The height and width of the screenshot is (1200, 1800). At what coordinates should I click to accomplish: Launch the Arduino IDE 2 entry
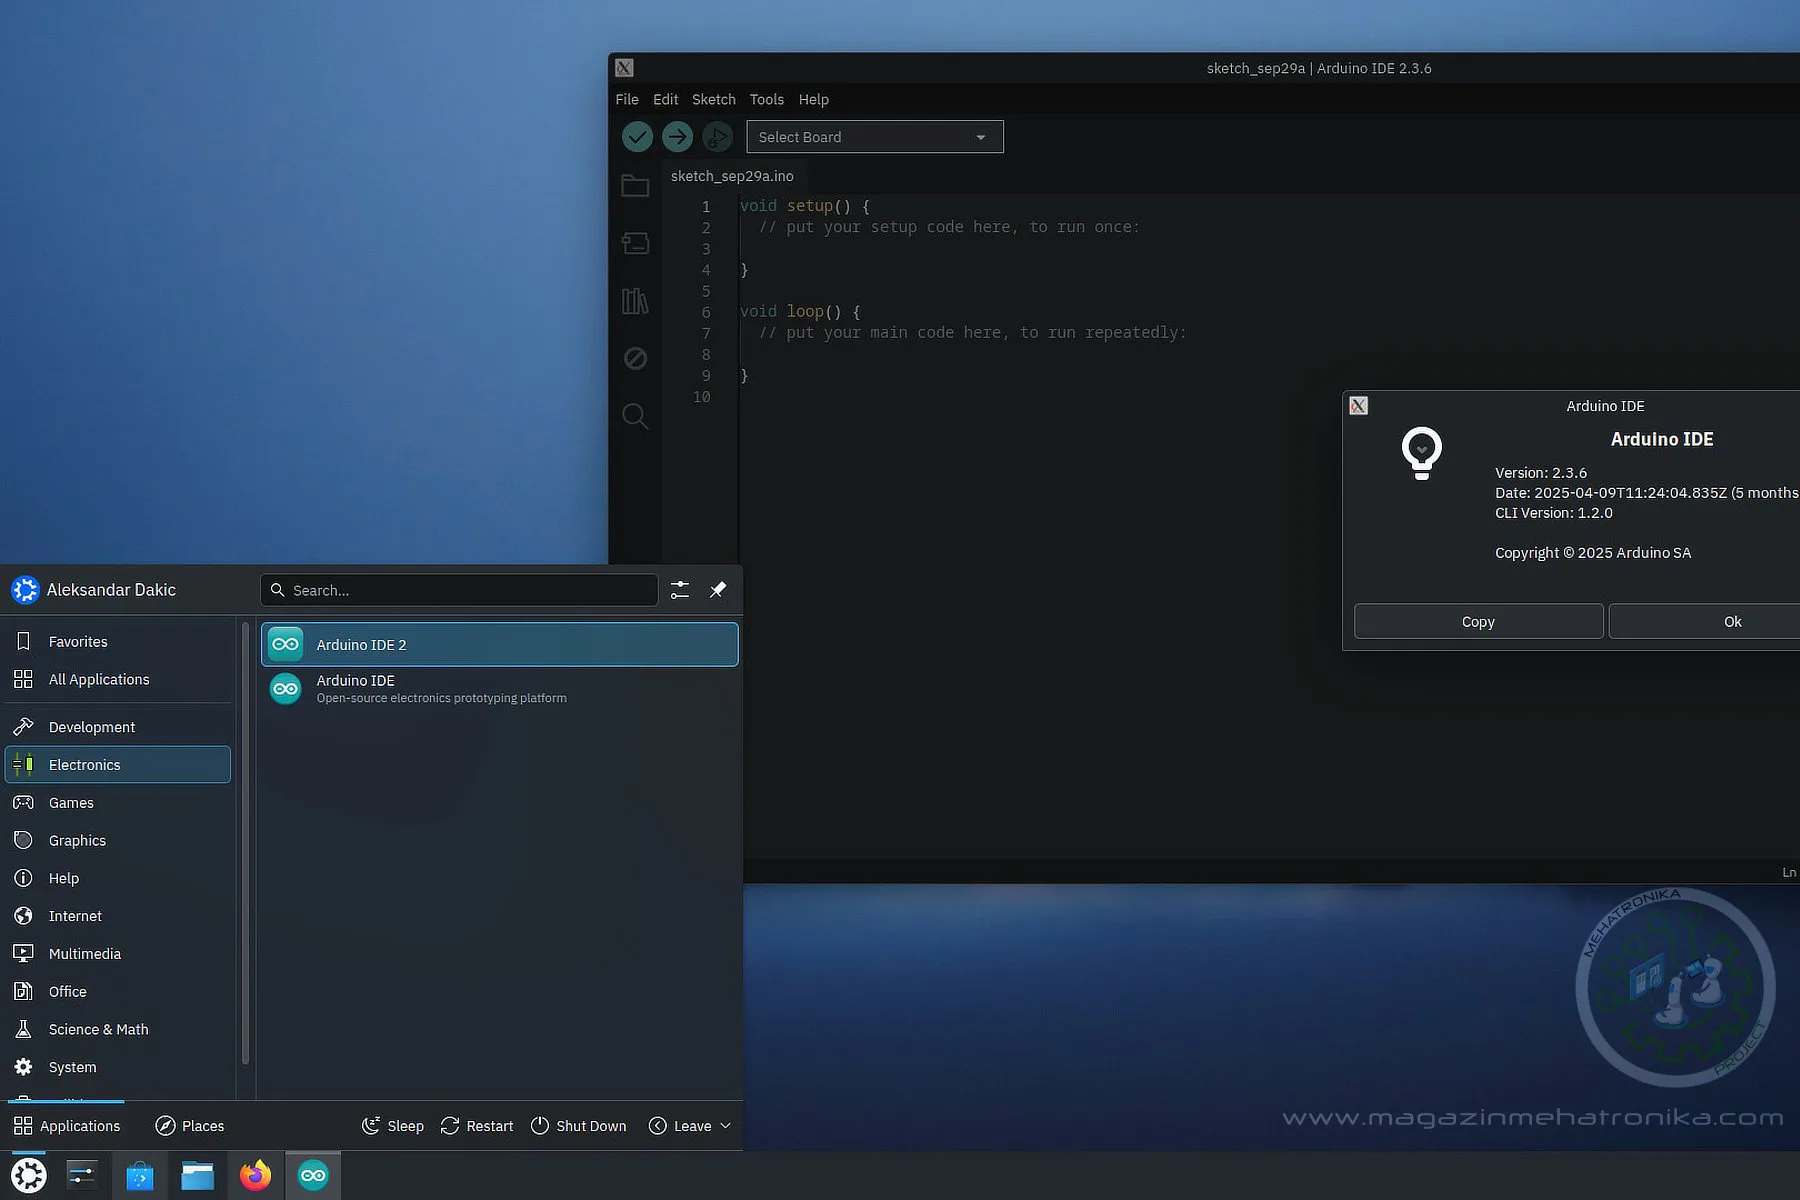point(500,644)
